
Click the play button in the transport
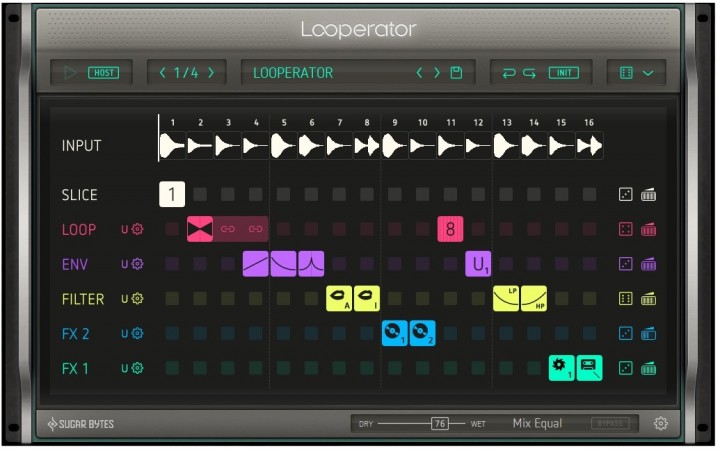click(70, 73)
